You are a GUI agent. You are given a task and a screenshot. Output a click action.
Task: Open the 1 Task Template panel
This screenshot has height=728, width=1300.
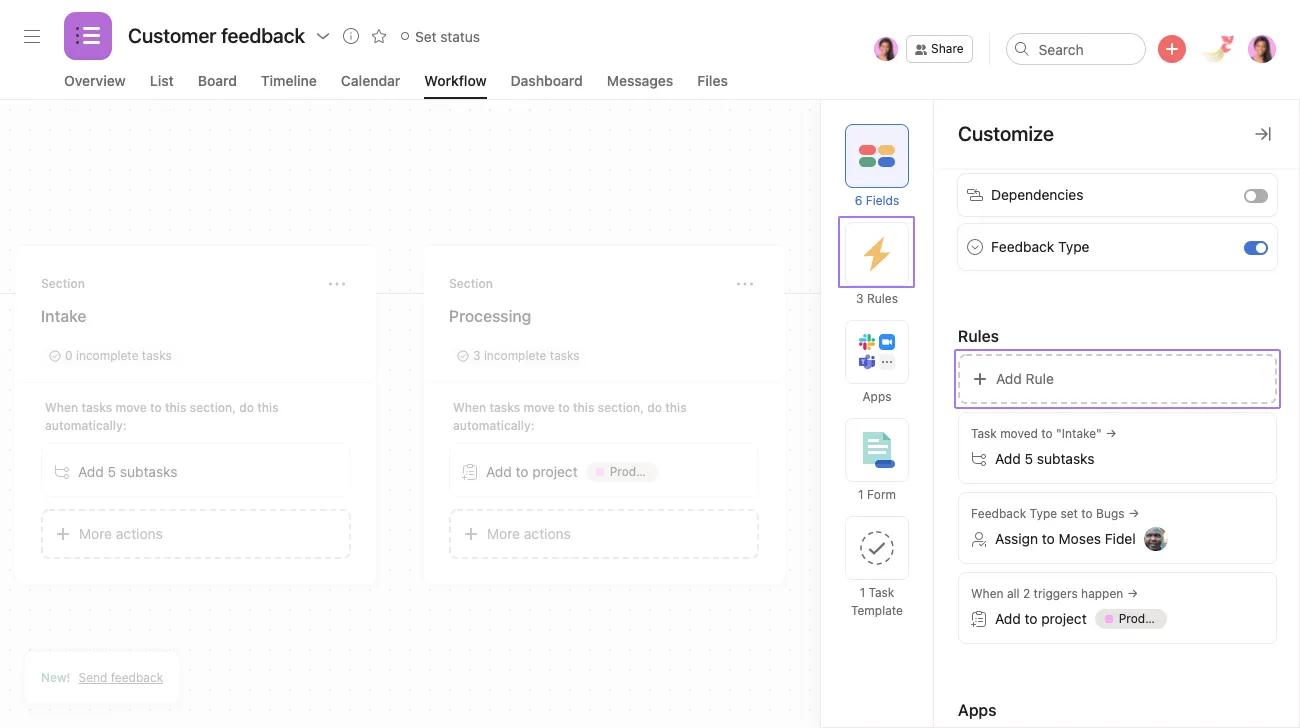tap(876, 548)
